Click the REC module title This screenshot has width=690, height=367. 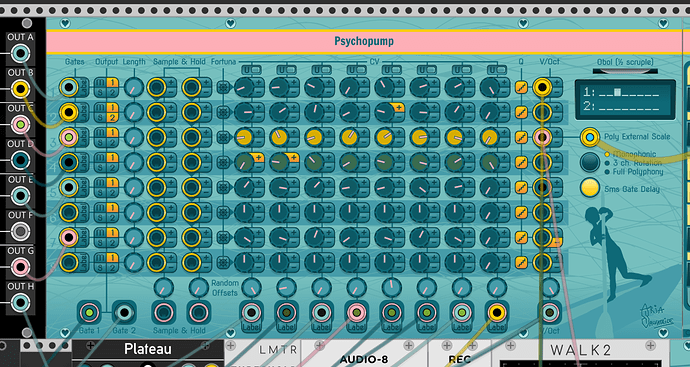(460, 360)
